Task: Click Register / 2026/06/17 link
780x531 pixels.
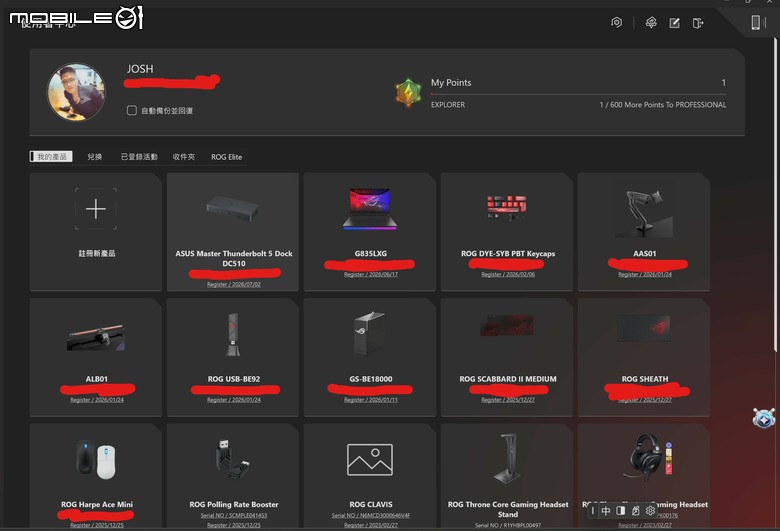Action: tap(371, 274)
